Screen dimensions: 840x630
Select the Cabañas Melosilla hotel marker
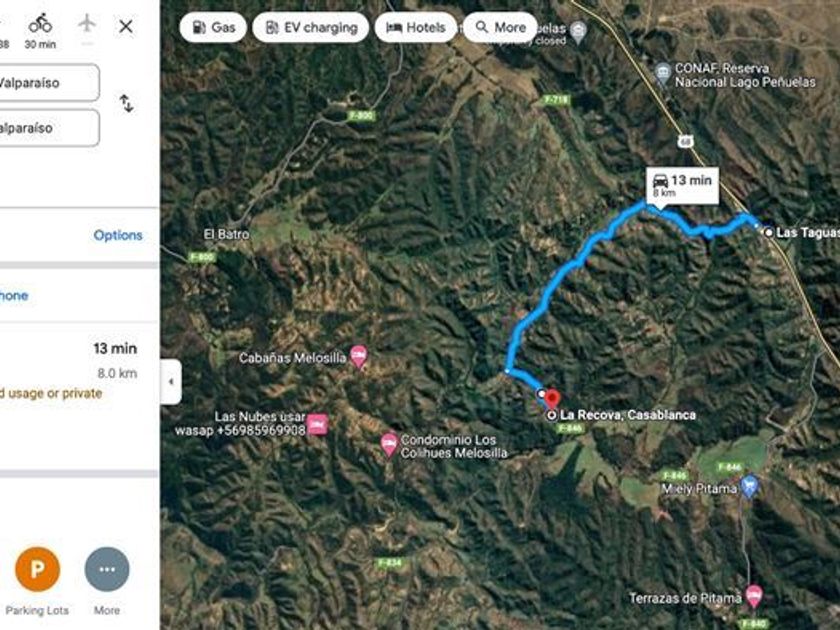coord(358,356)
